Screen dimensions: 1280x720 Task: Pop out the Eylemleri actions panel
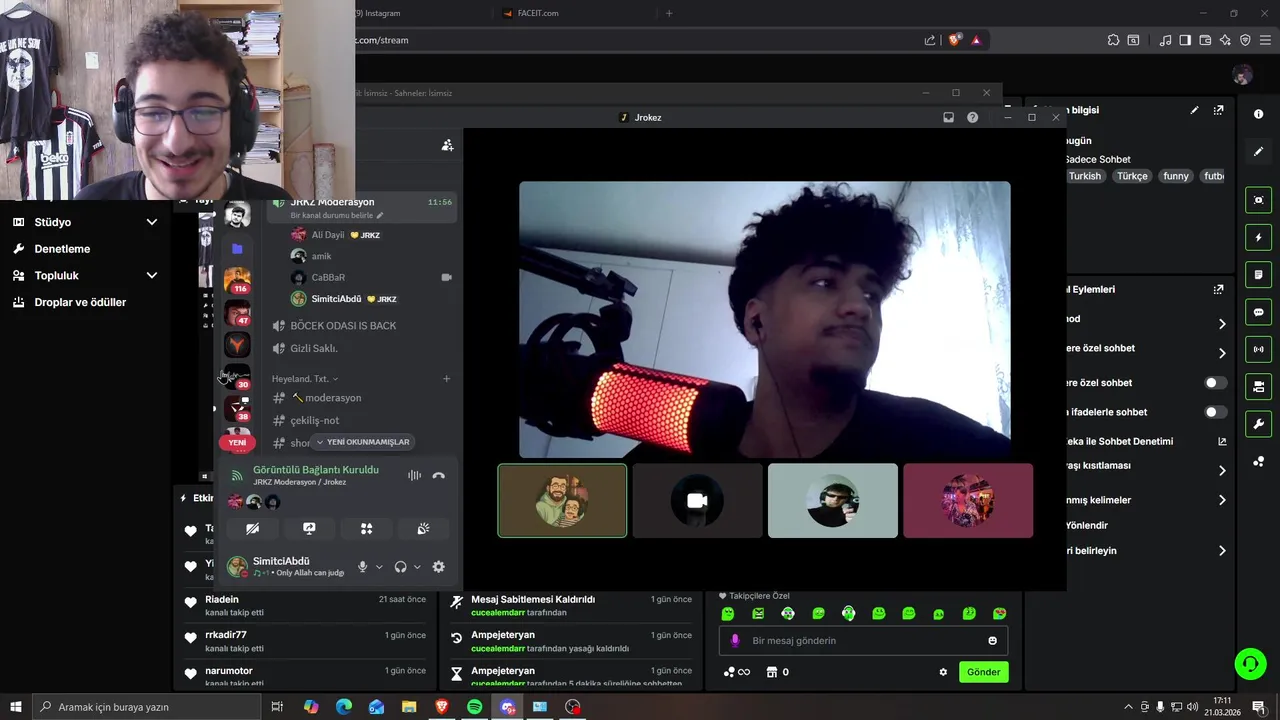click(1218, 289)
